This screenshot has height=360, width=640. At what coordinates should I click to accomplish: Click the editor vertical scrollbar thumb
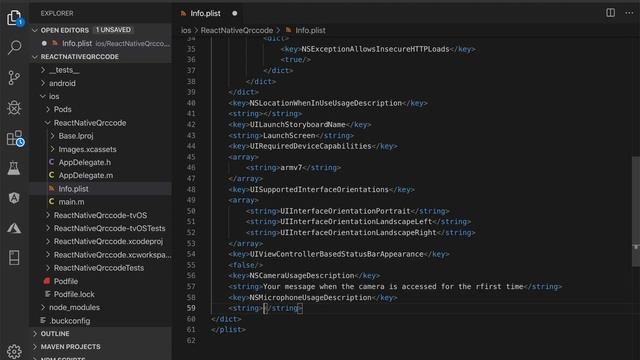[x=636, y=211]
